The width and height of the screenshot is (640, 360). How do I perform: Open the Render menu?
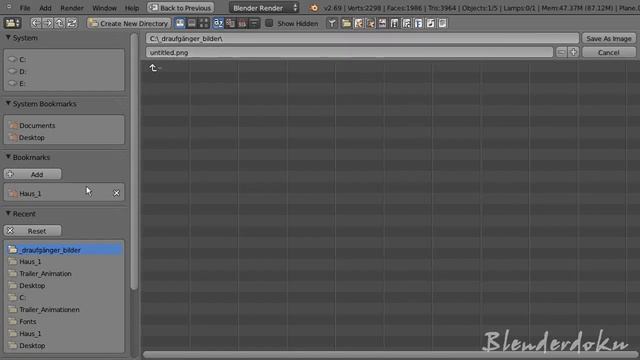(x=72, y=8)
